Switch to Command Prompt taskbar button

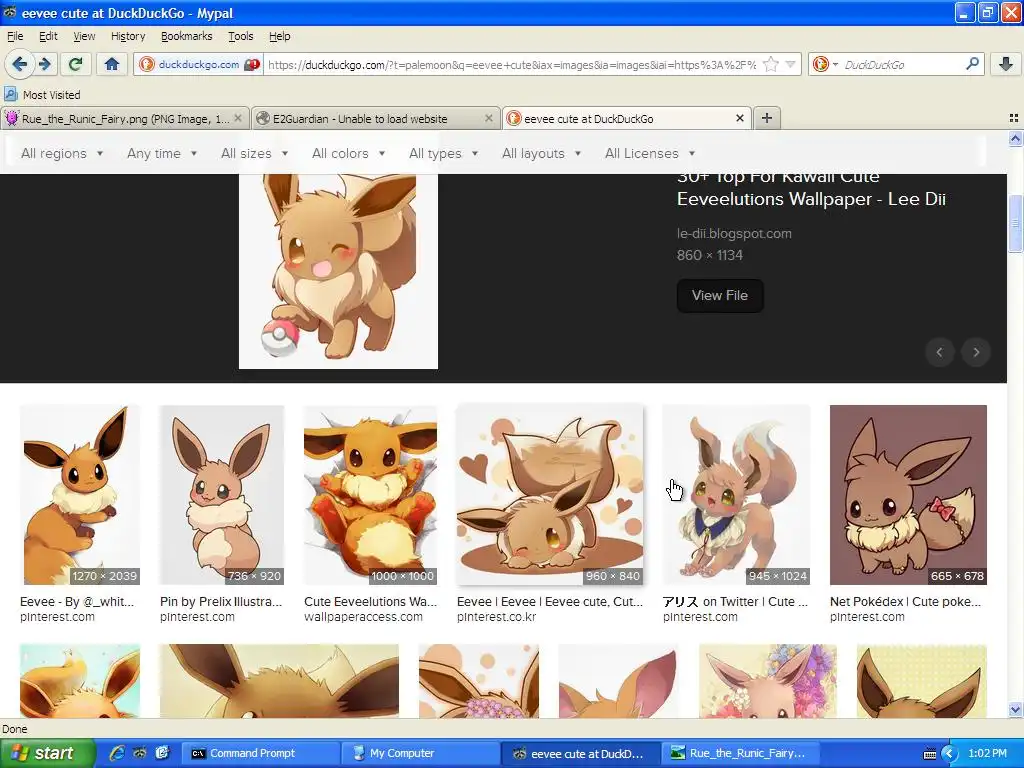pyautogui.click(x=259, y=753)
